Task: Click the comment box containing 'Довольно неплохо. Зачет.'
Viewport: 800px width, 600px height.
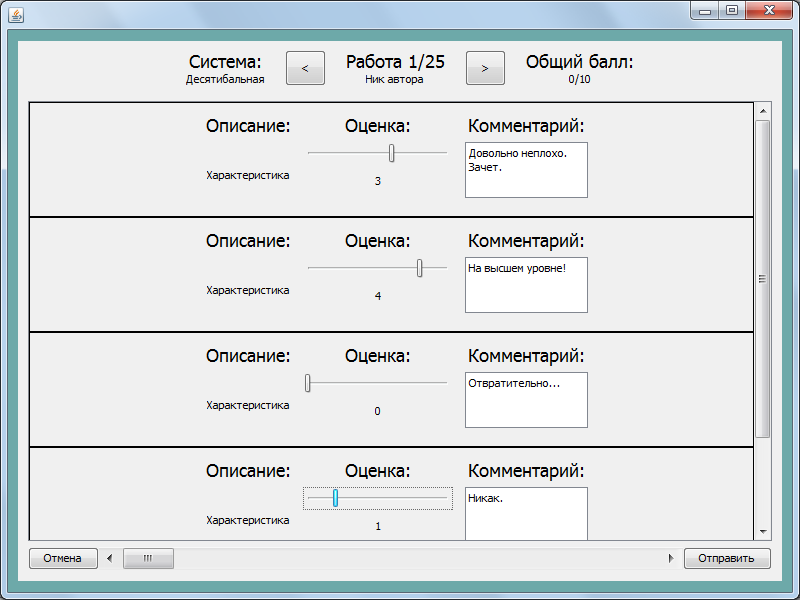Action: [526, 170]
